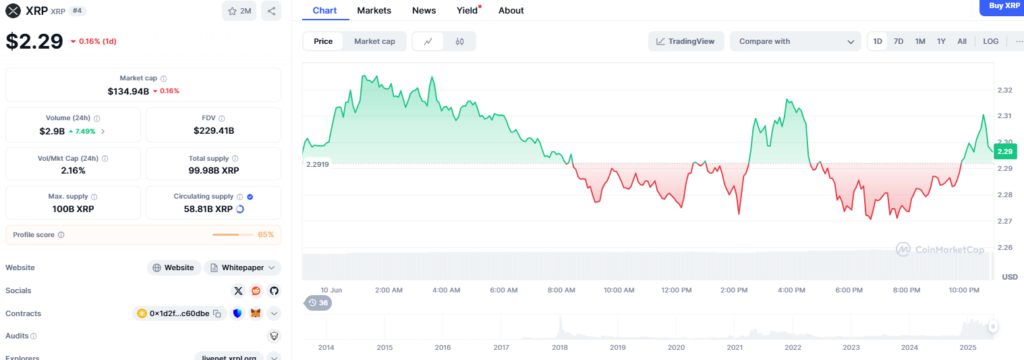Image resolution: width=1024 pixels, height=360 pixels.
Task: Open the TradingView chart button
Action: coord(686,41)
